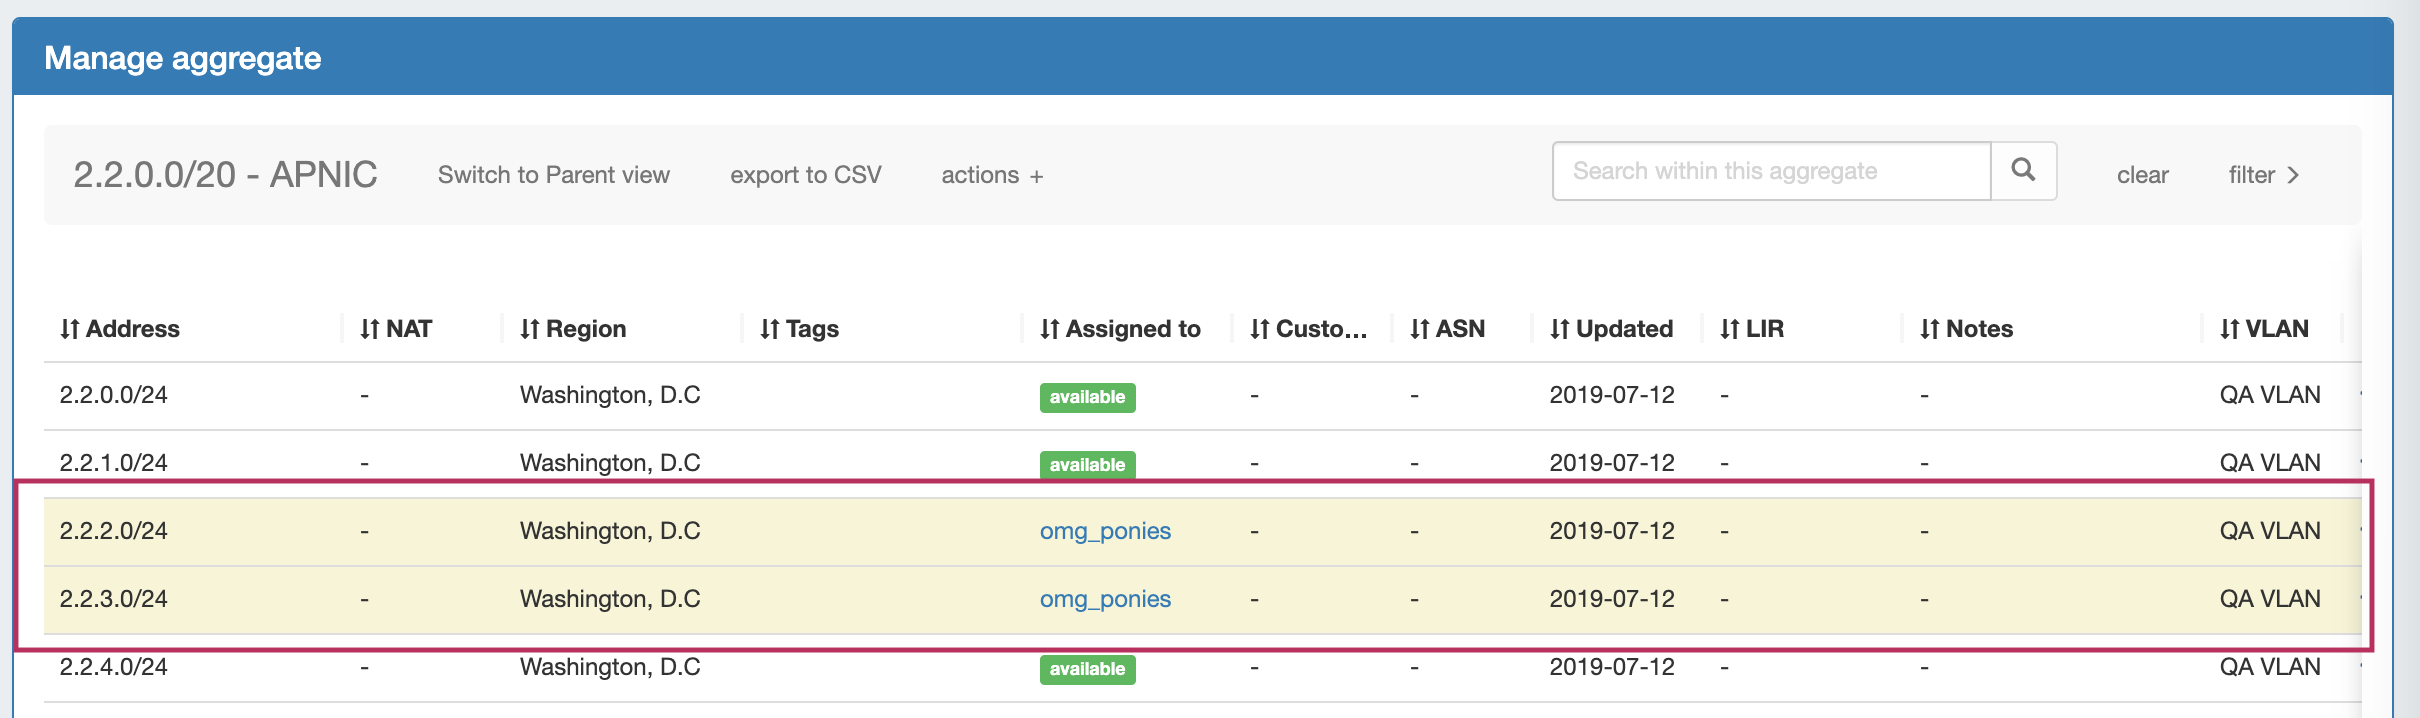Image resolution: width=2420 pixels, height=718 pixels.
Task: Sort by Notes column header
Action: (1966, 329)
